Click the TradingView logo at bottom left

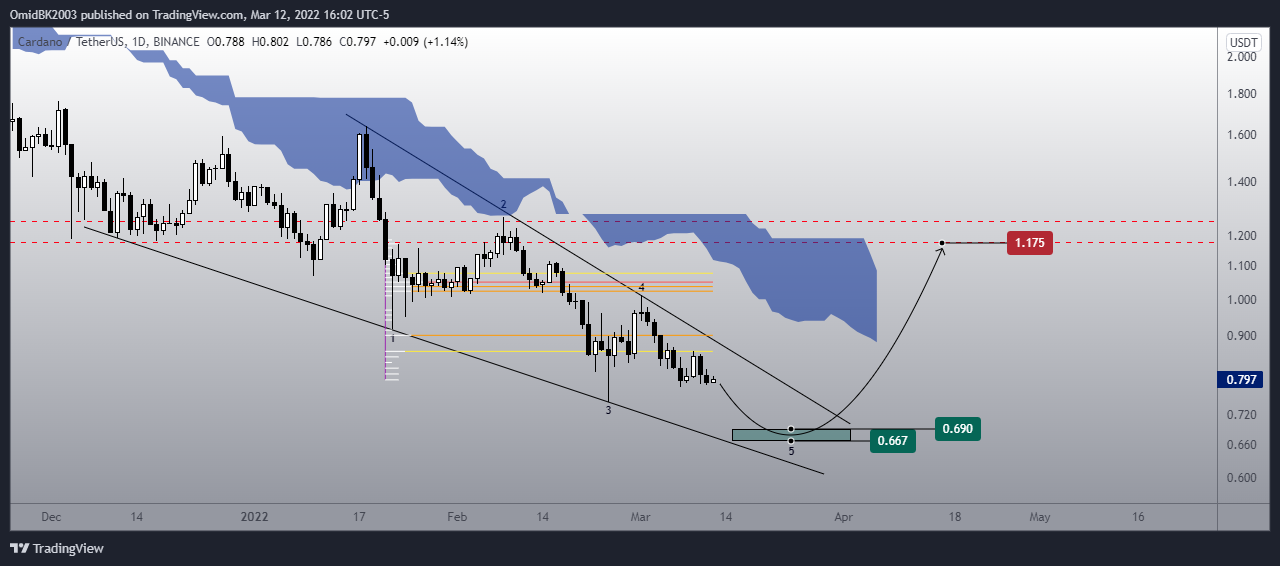(x=57, y=548)
